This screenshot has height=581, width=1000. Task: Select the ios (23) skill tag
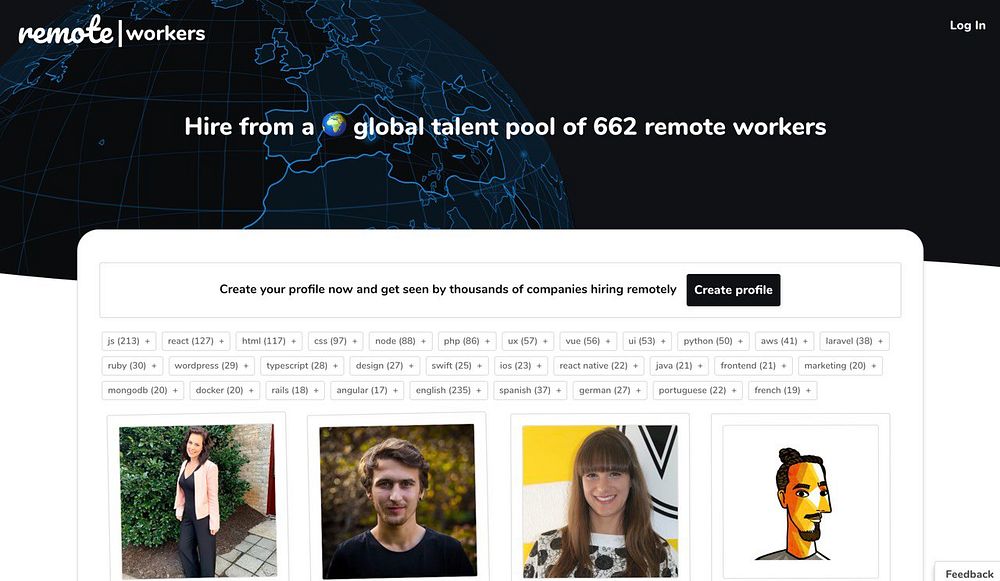click(520, 366)
